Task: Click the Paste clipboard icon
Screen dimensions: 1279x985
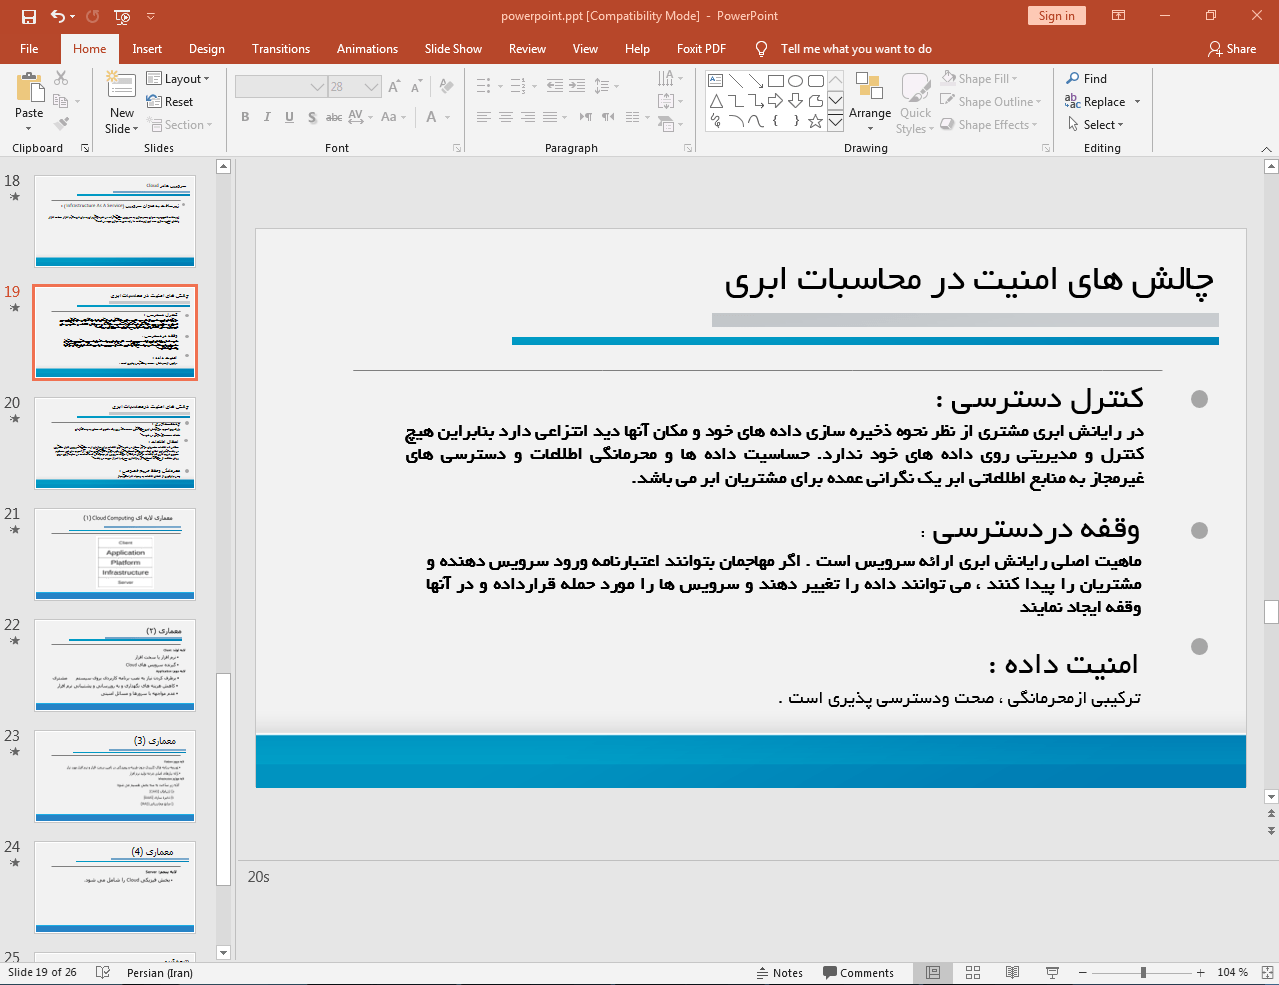Action: tap(29, 88)
